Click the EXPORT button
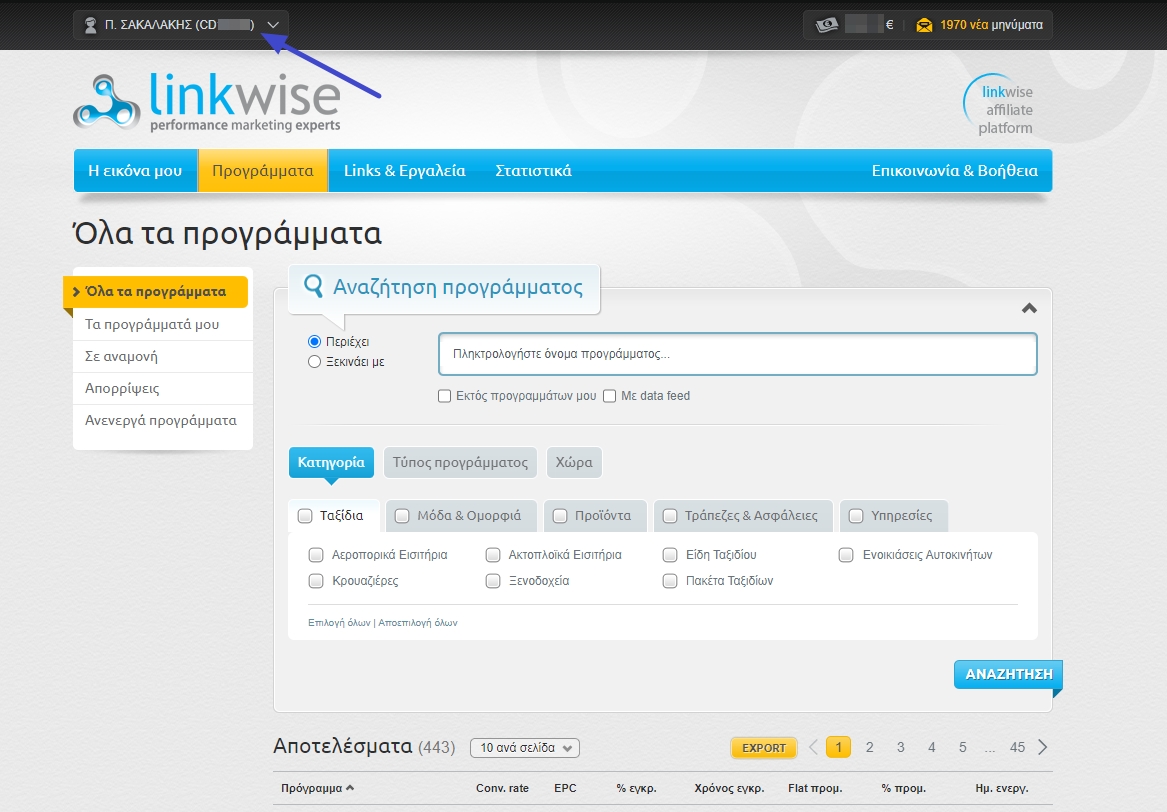Image resolution: width=1167 pixels, height=812 pixels. (x=764, y=748)
